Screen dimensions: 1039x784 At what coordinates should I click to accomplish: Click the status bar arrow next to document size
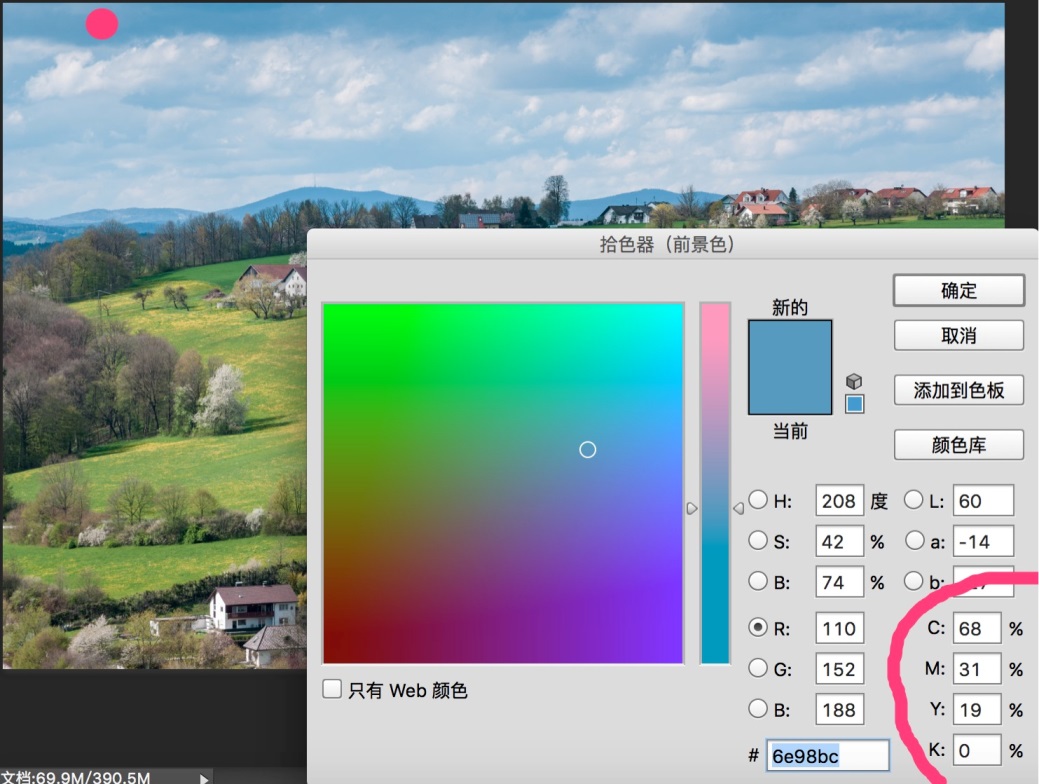(204, 779)
